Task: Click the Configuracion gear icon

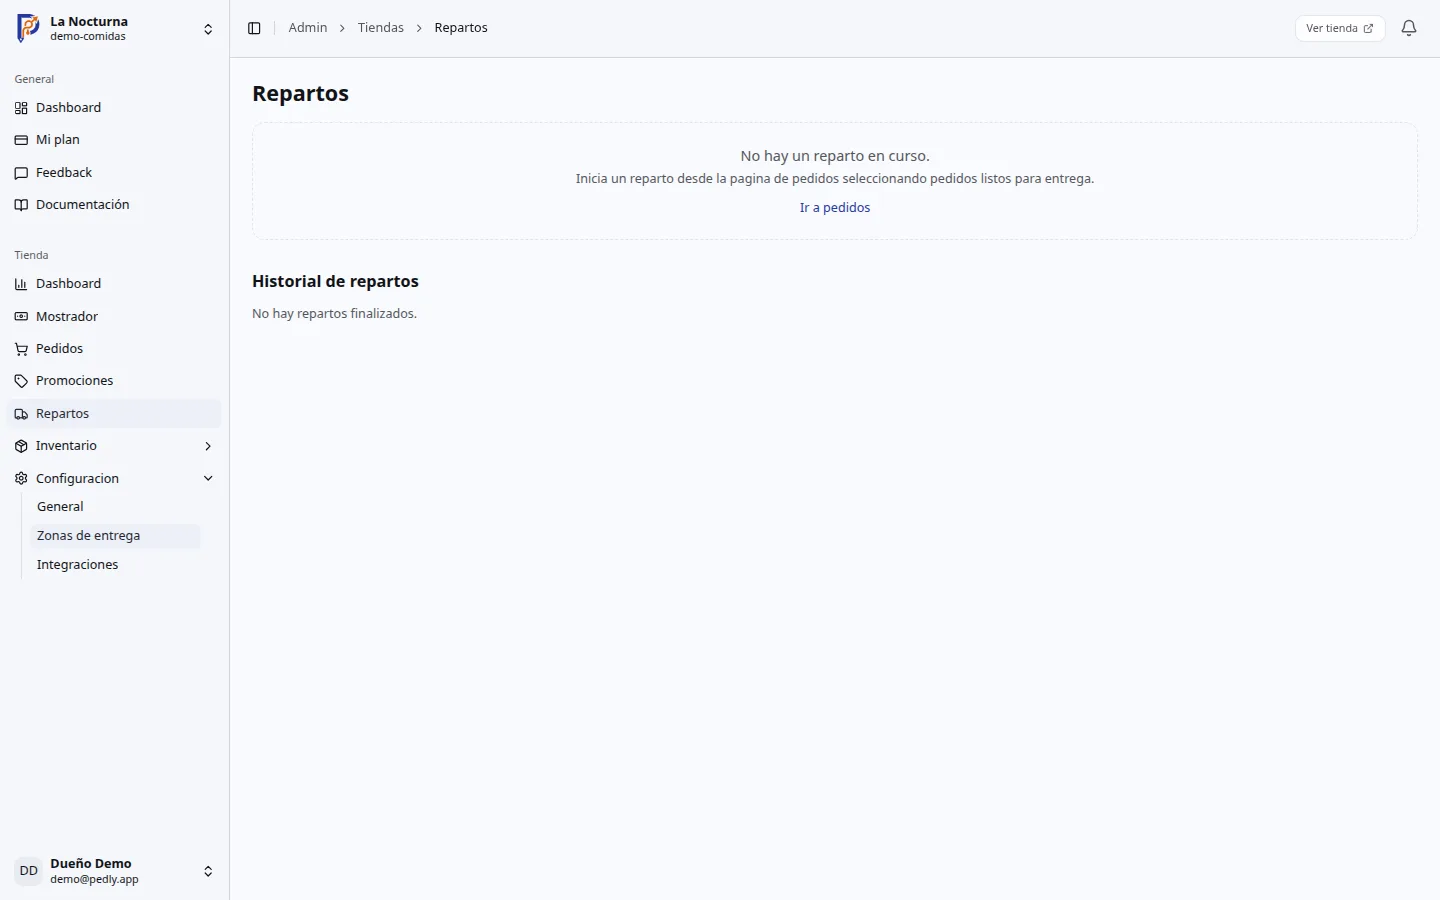Action: tap(21, 479)
